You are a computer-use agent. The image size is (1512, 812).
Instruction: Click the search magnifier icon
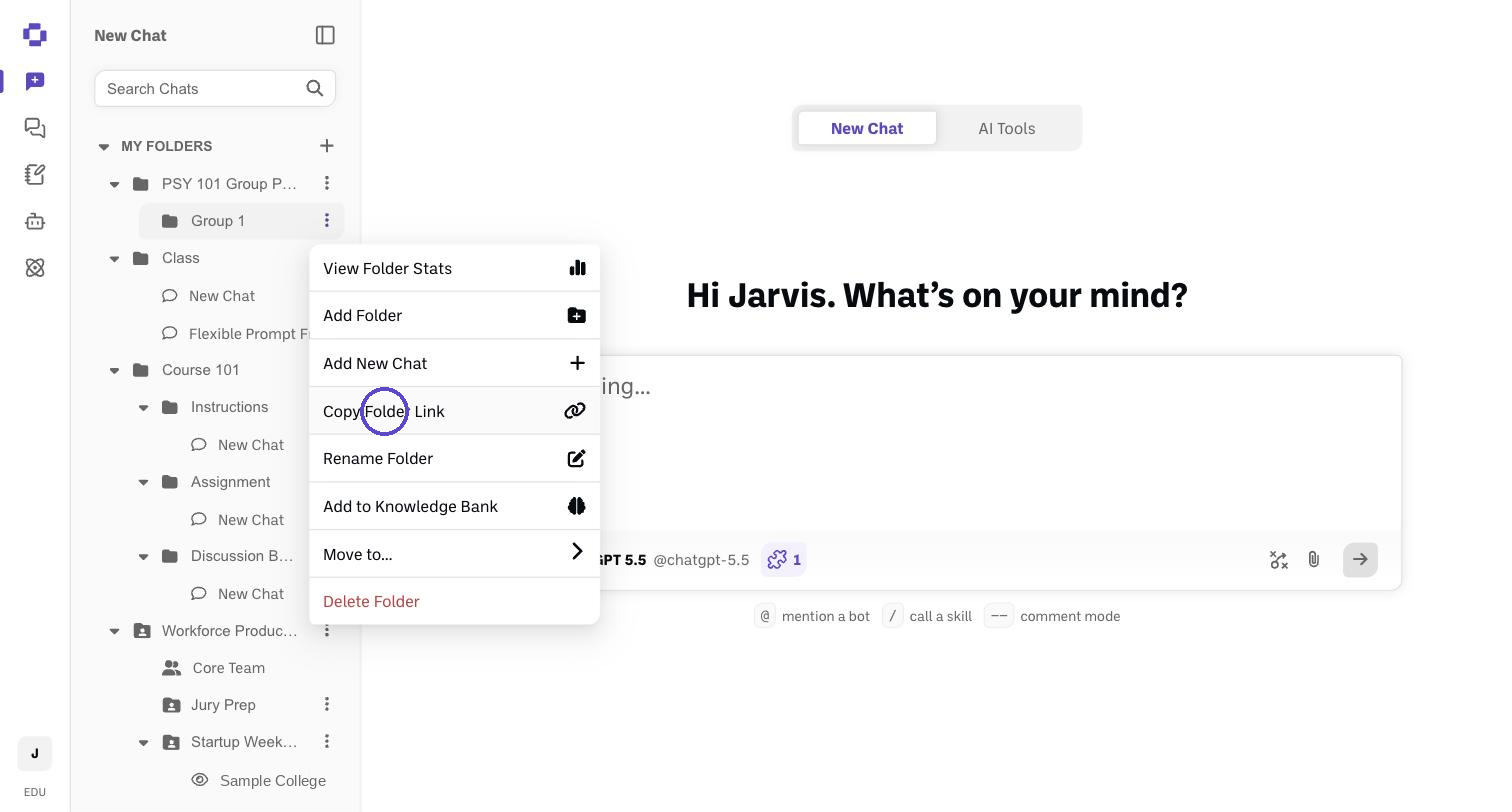[x=315, y=88]
